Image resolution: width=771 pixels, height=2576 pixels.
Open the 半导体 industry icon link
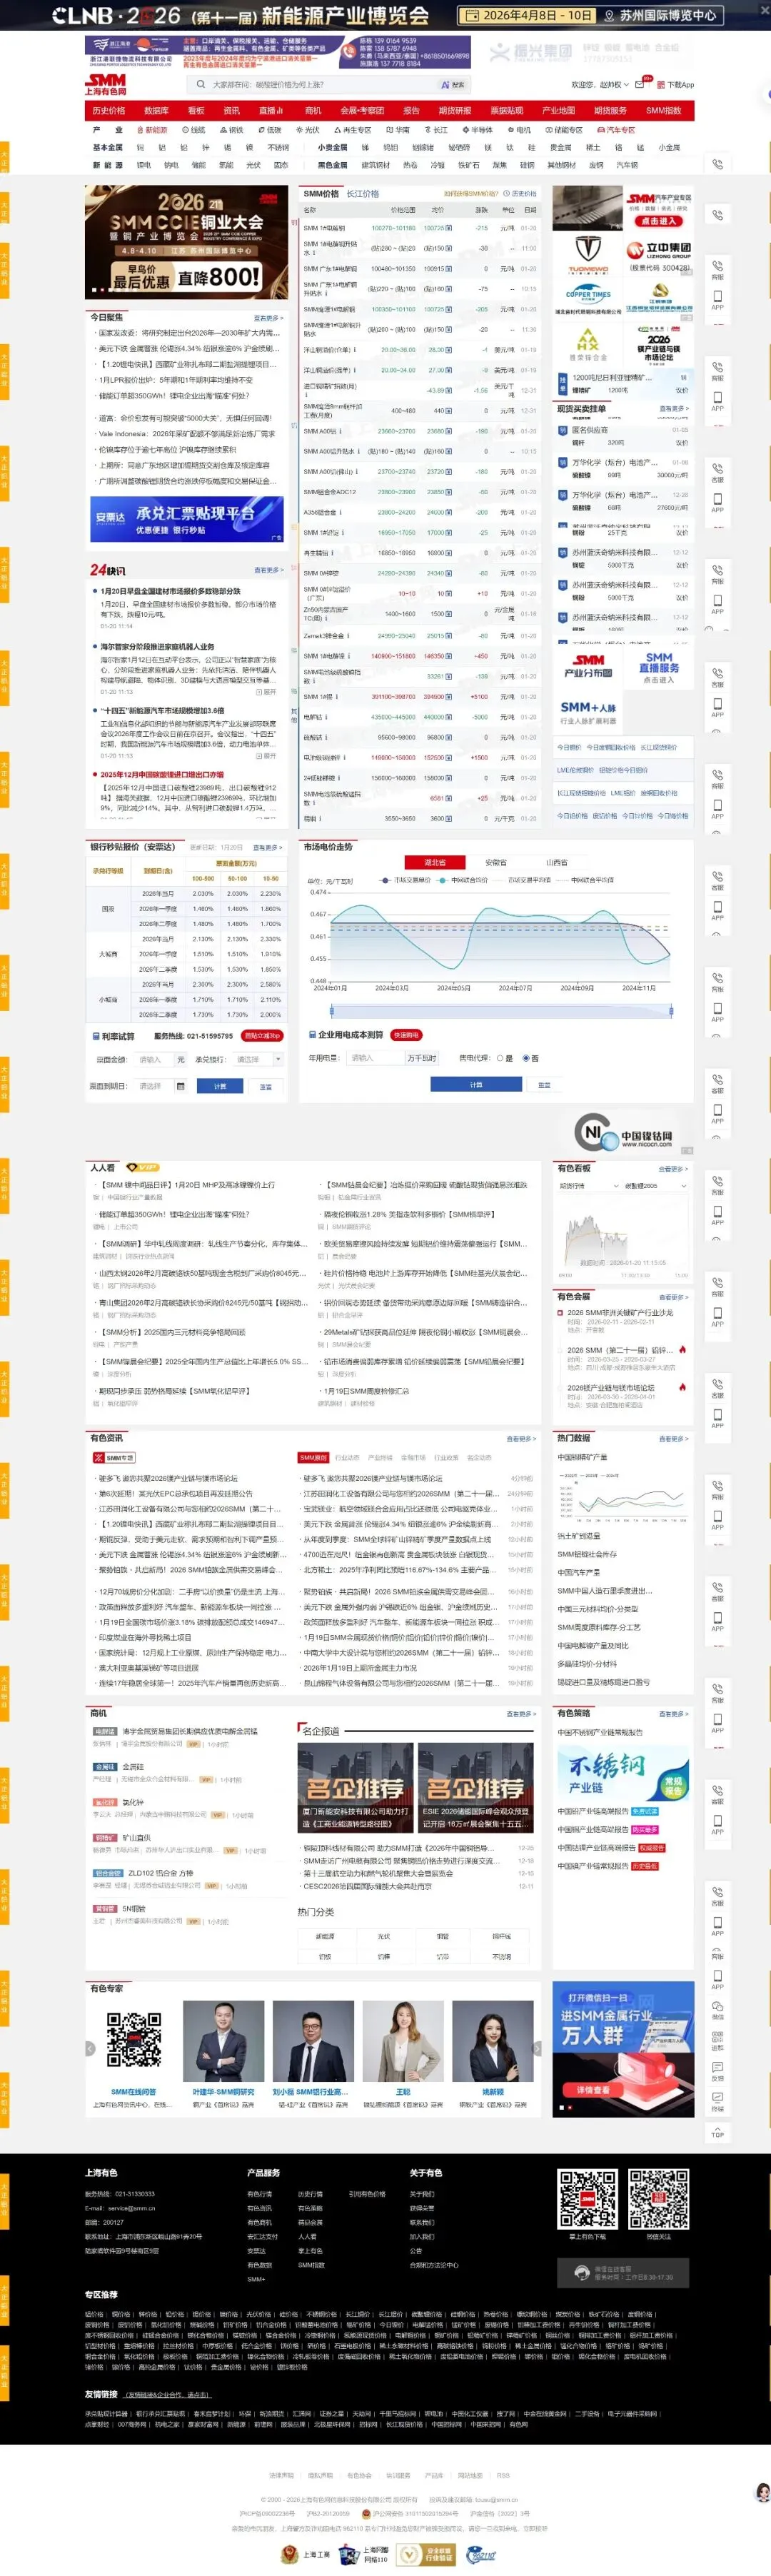(x=478, y=130)
